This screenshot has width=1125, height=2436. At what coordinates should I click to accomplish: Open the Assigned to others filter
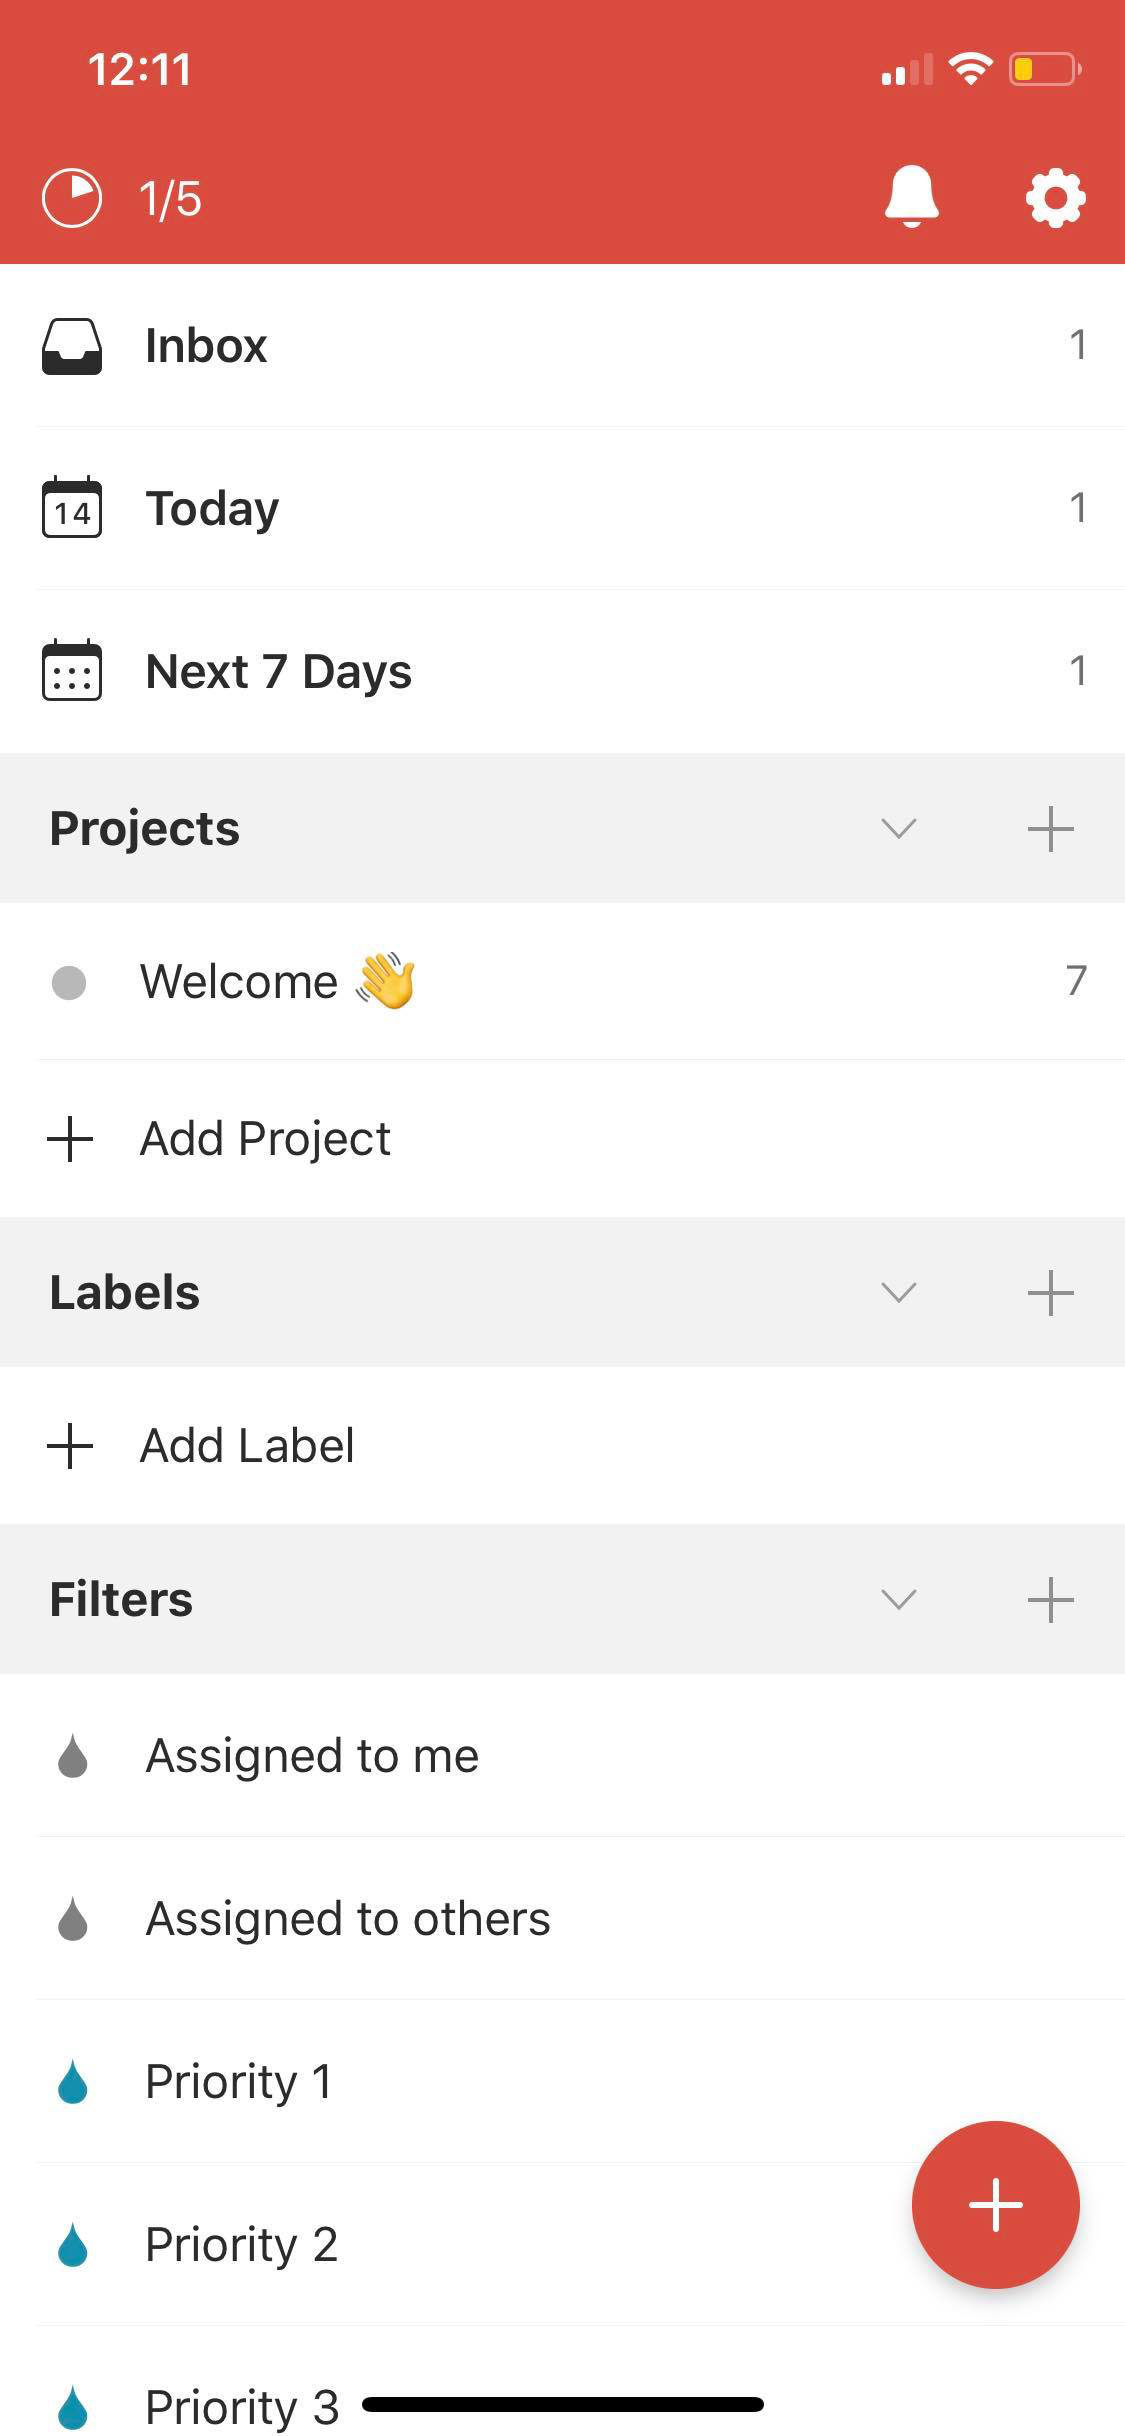347,1919
